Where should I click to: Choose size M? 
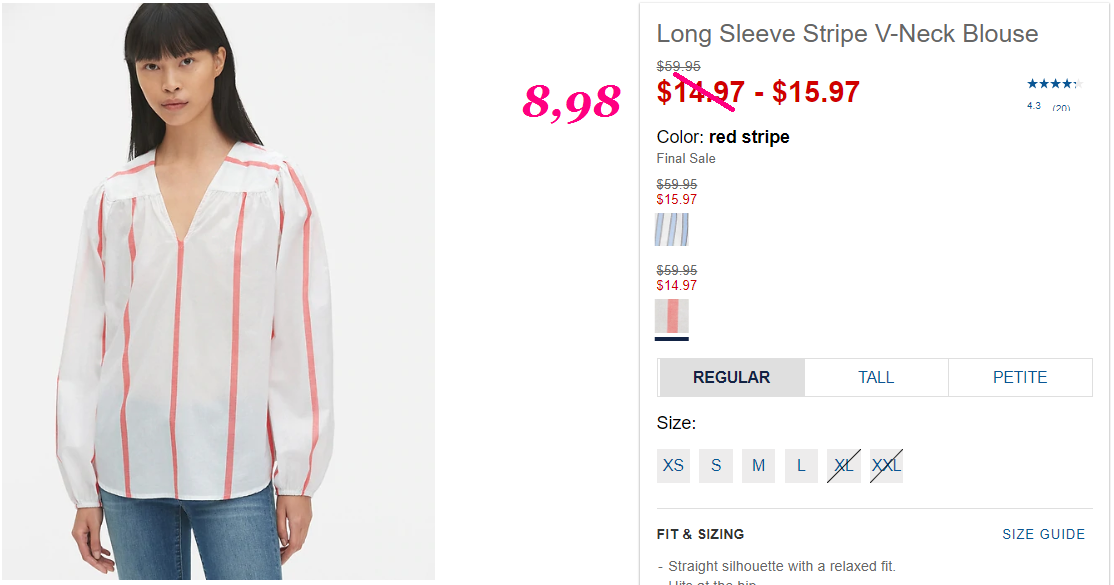click(x=758, y=466)
